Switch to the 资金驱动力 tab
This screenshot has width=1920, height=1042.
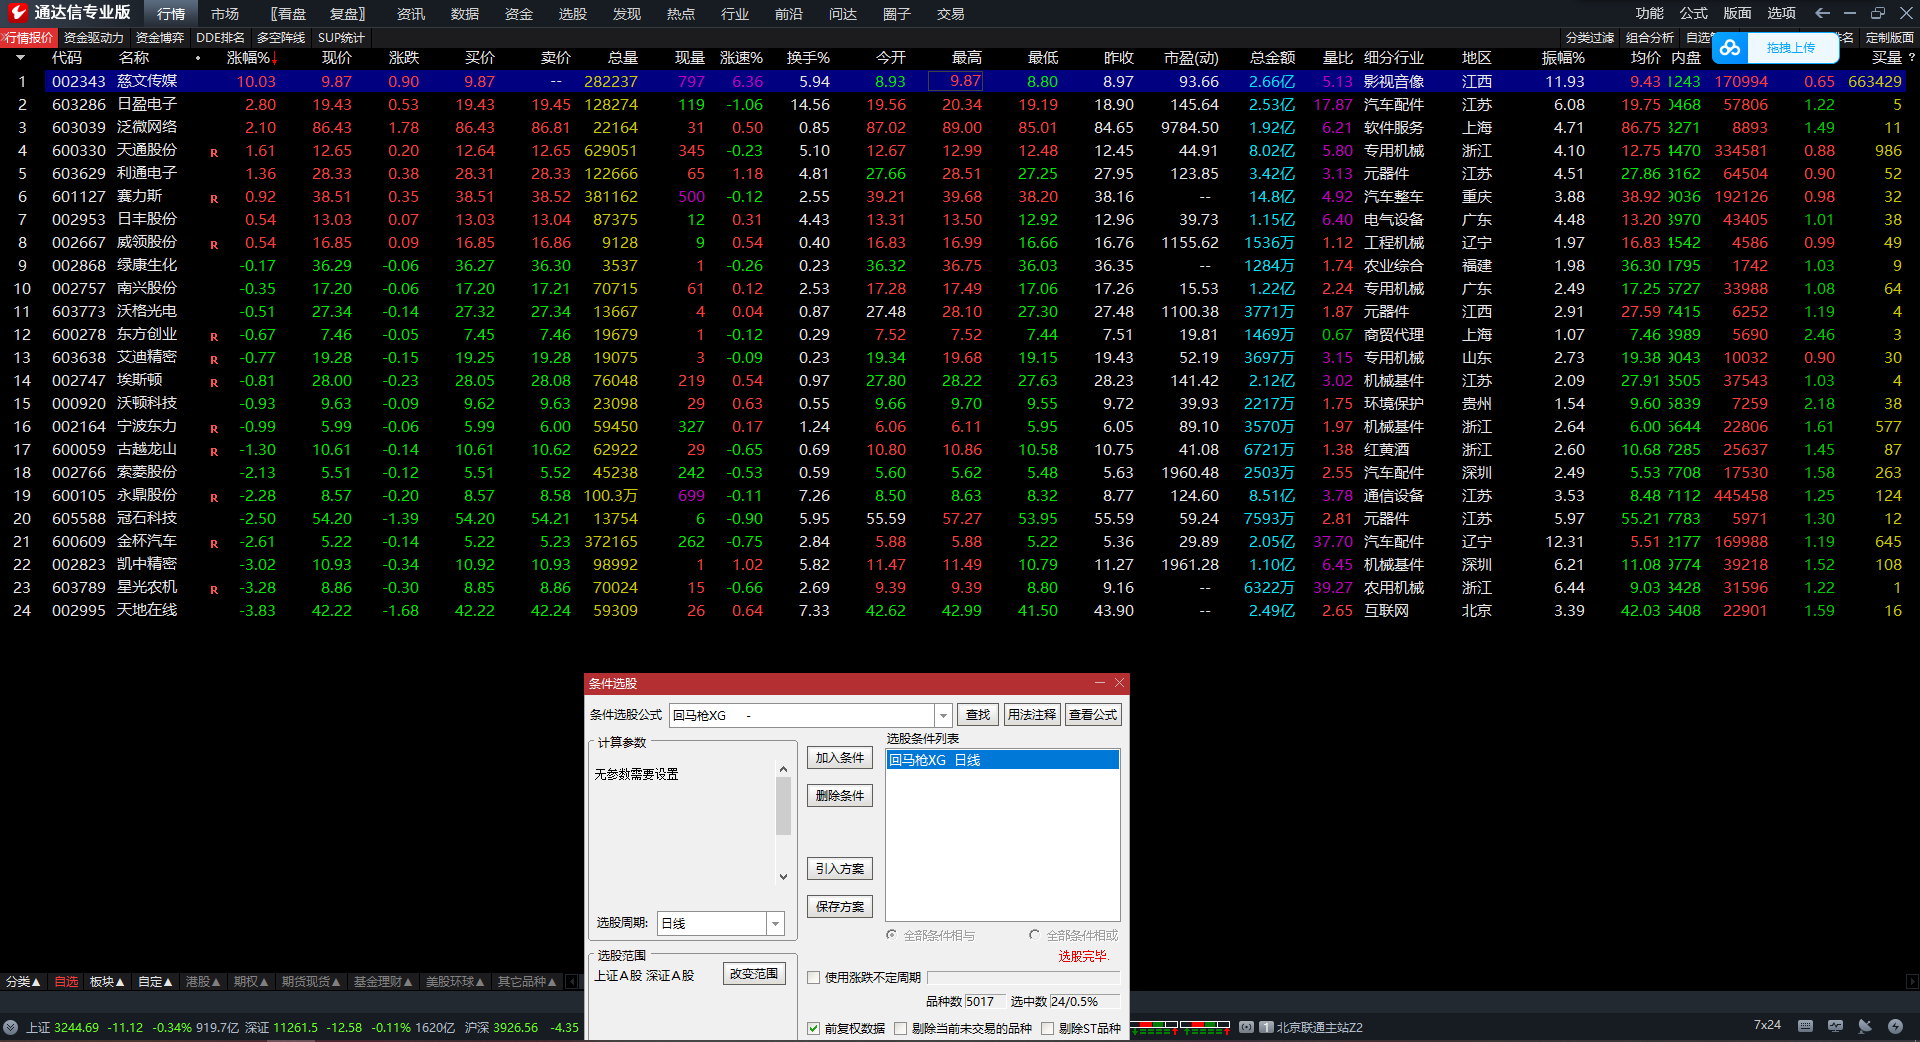94,38
